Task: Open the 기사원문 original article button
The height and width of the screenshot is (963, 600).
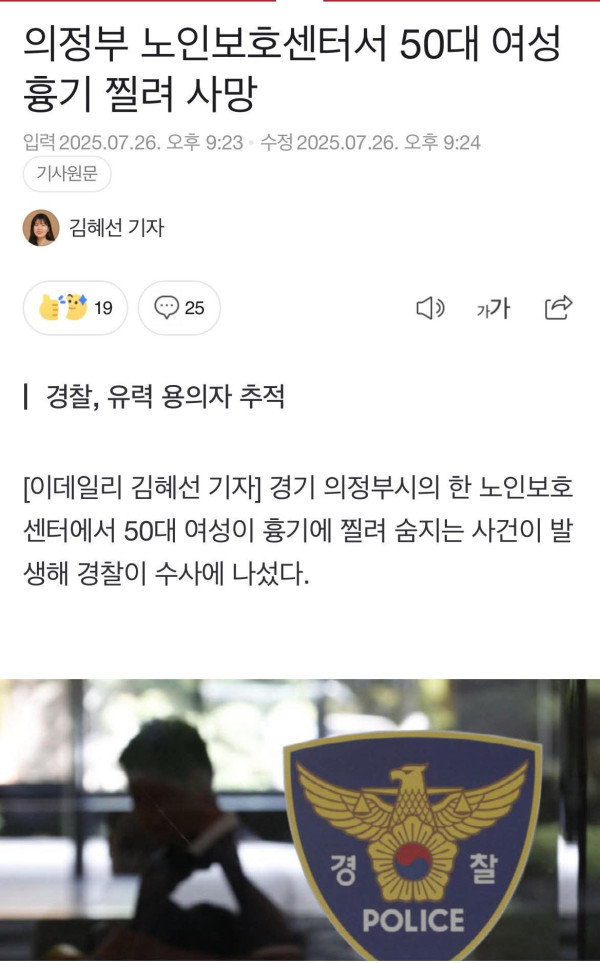Action: [67, 174]
